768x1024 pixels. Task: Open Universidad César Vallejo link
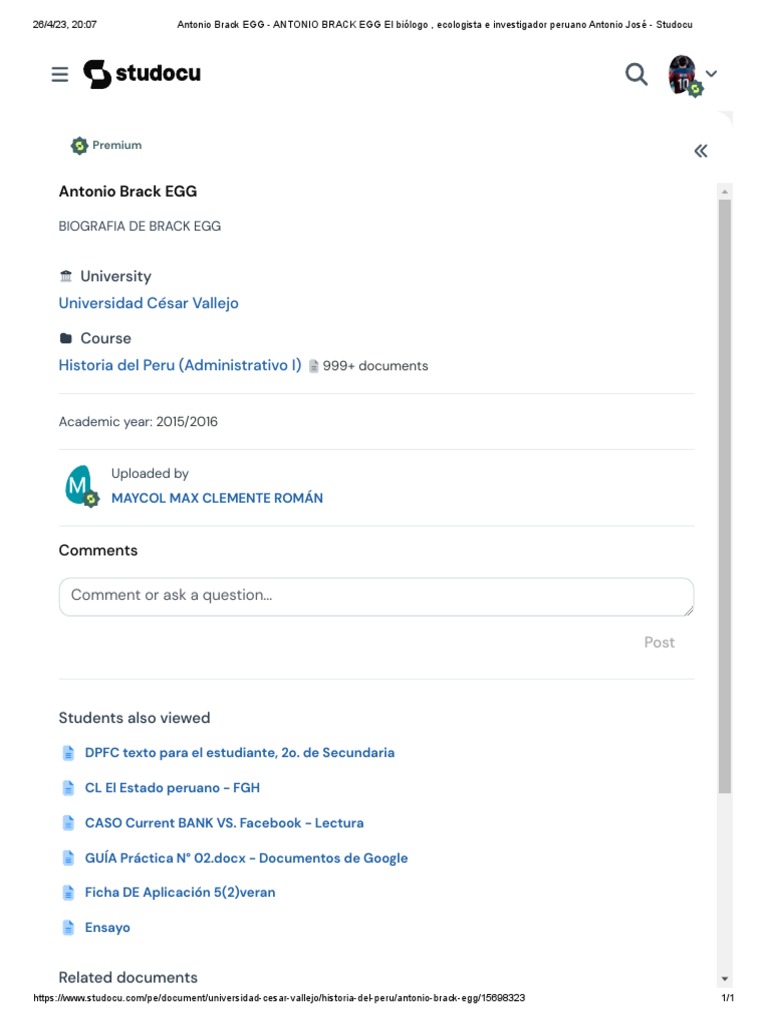click(x=148, y=303)
